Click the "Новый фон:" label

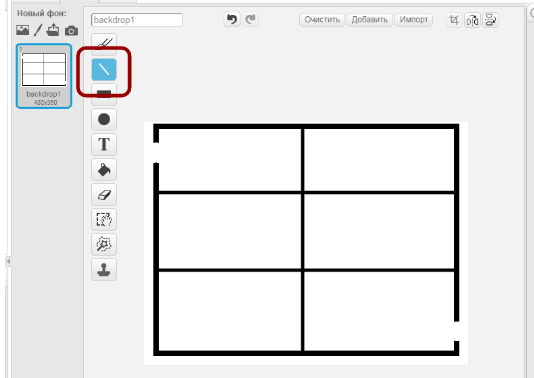[x=42, y=13]
